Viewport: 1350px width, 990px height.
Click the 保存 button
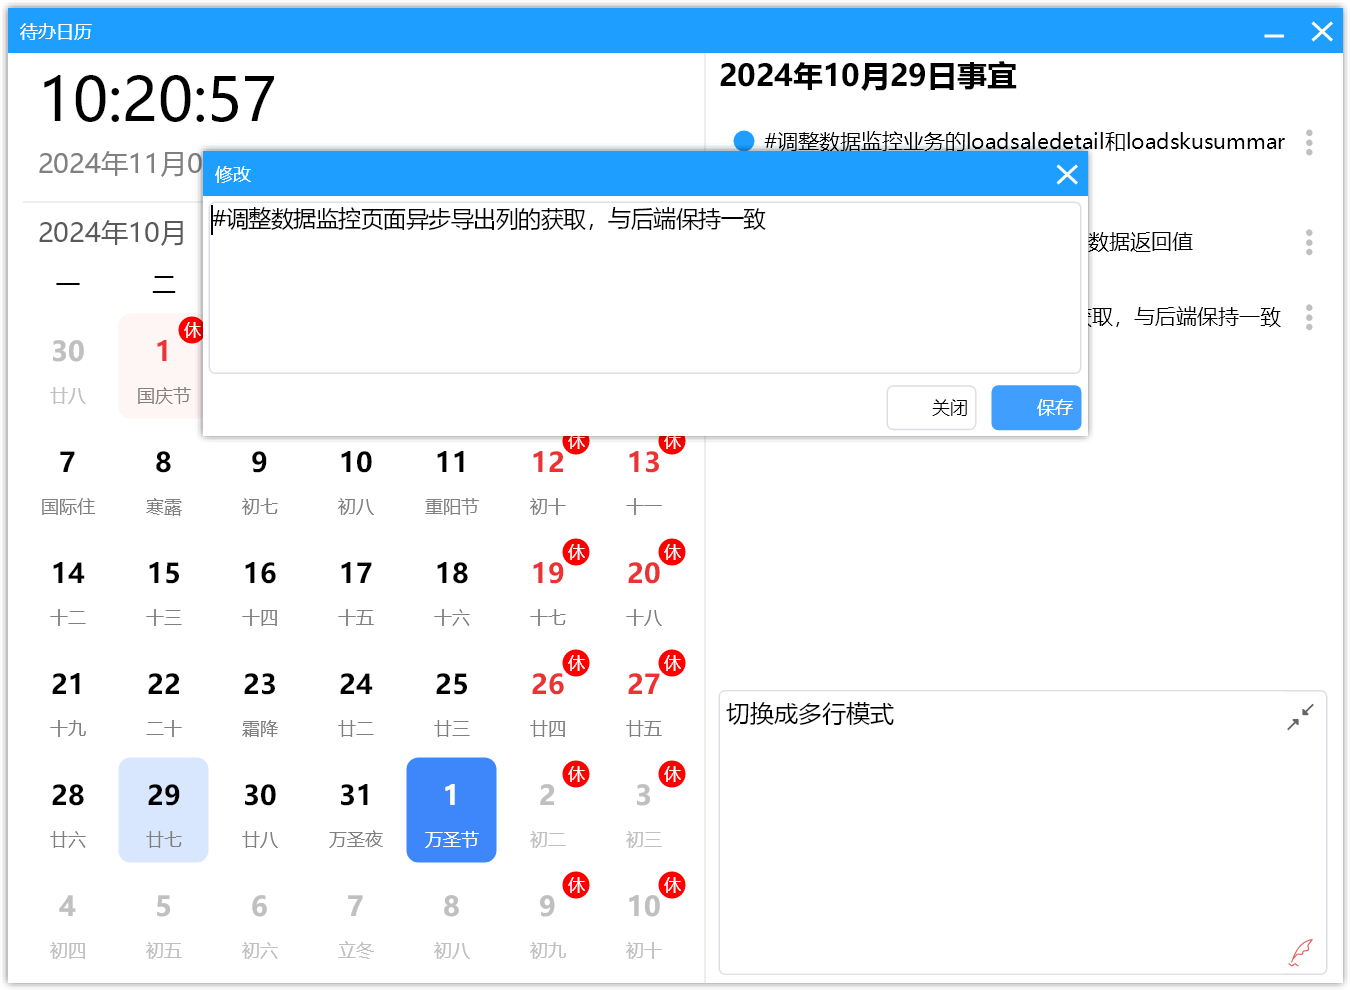1036,408
